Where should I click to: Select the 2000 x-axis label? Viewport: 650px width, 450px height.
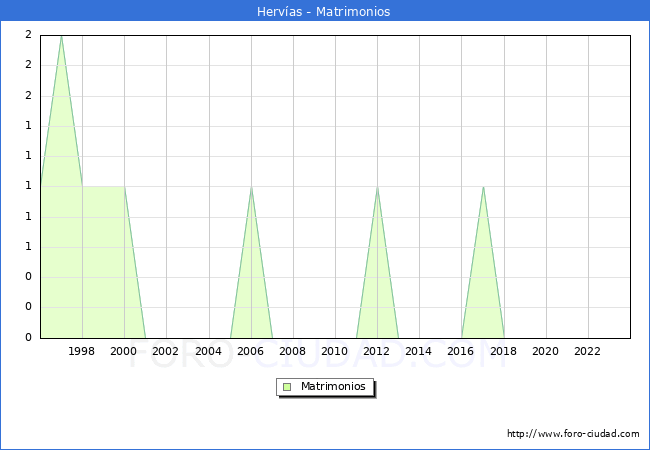[123, 351]
